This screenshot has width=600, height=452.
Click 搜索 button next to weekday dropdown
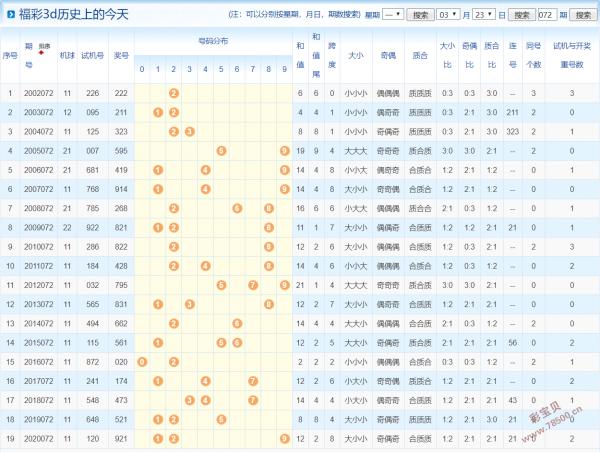pos(420,15)
